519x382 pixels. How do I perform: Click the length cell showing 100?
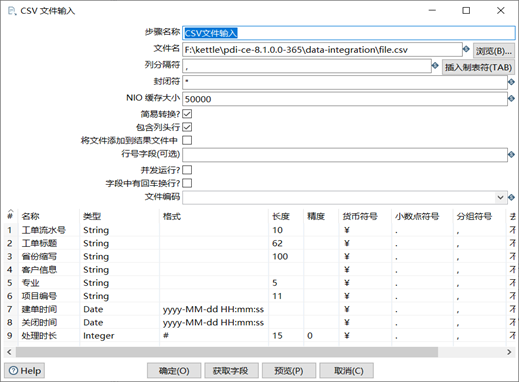286,256
